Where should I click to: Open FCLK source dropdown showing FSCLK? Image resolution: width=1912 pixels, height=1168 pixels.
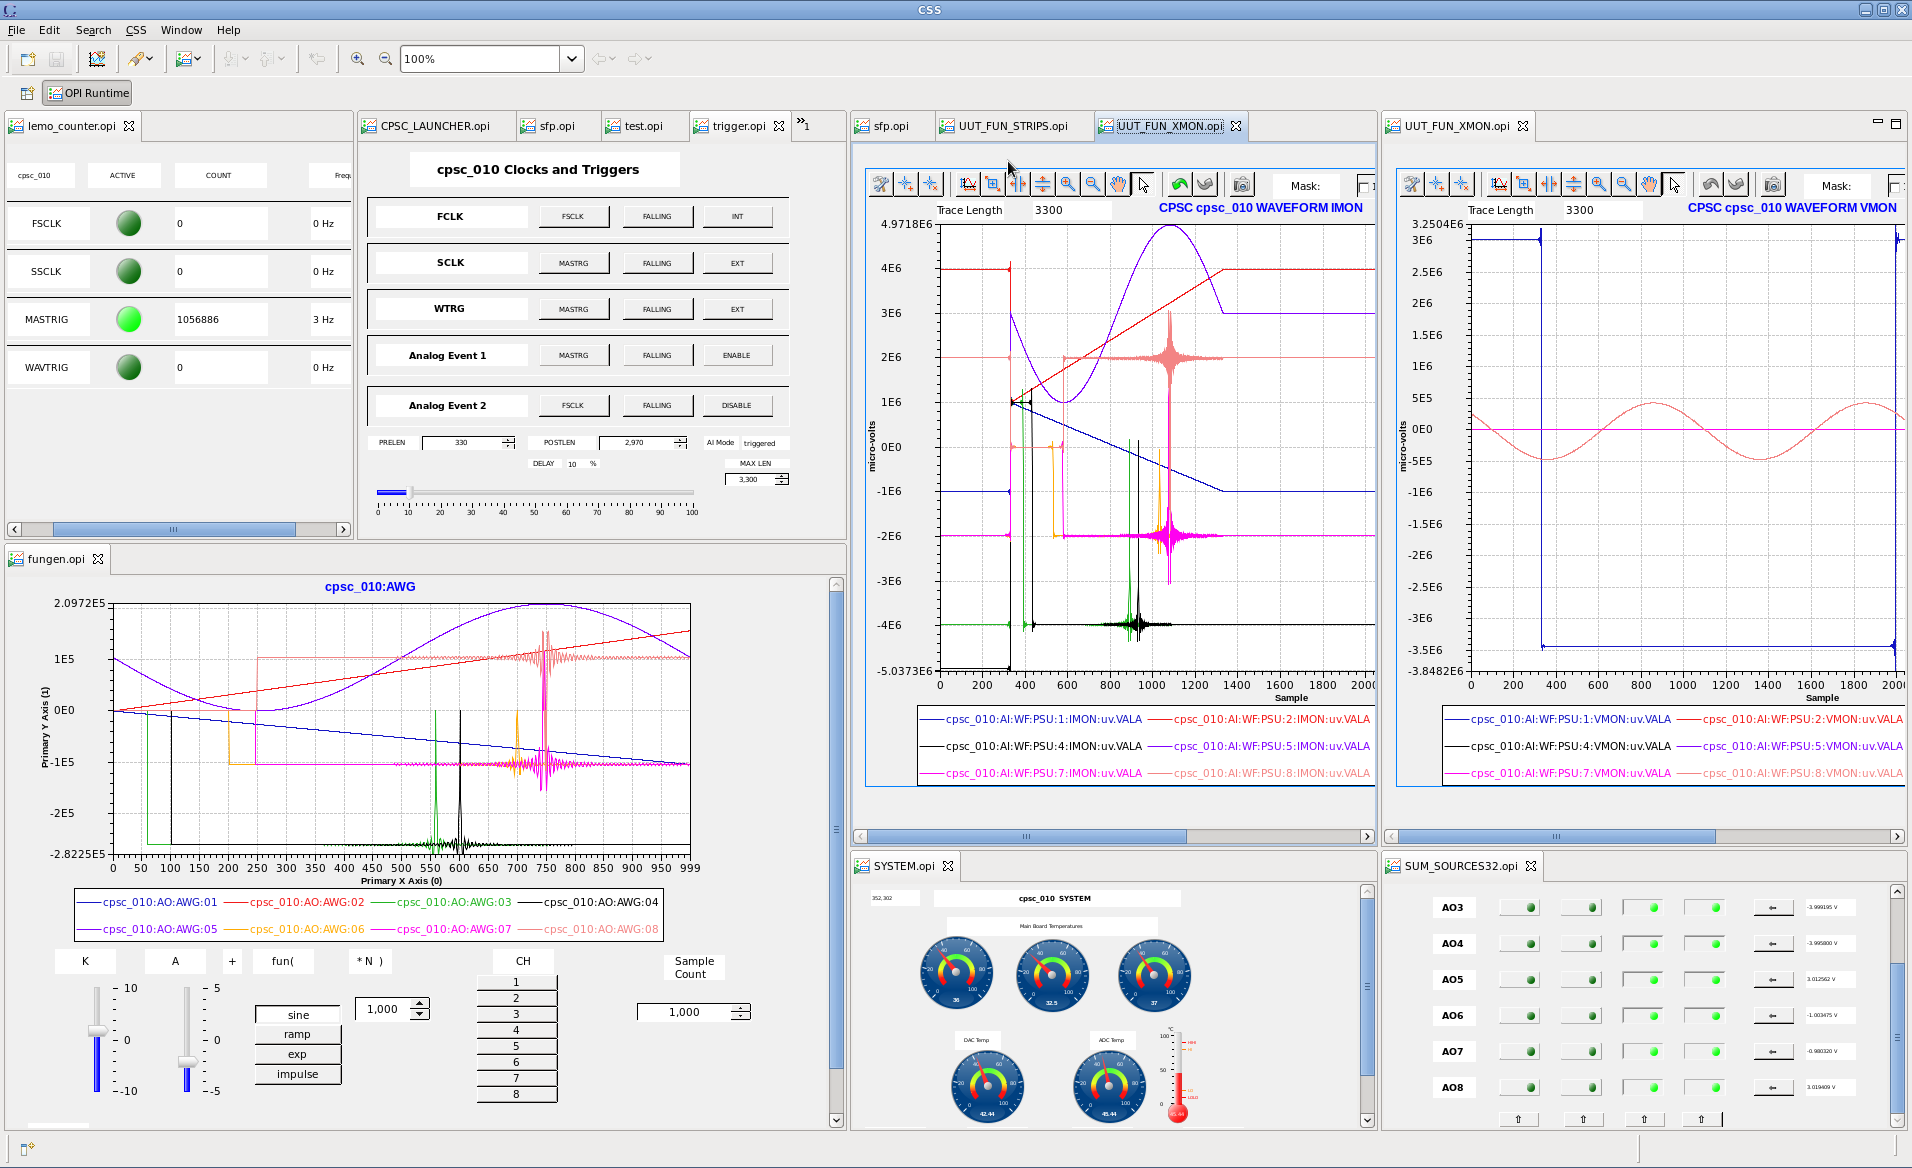(x=573, y=217)
